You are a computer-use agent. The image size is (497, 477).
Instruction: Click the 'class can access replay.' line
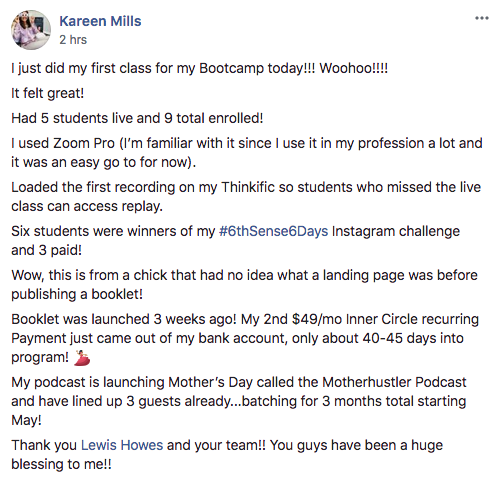(87, 206)
